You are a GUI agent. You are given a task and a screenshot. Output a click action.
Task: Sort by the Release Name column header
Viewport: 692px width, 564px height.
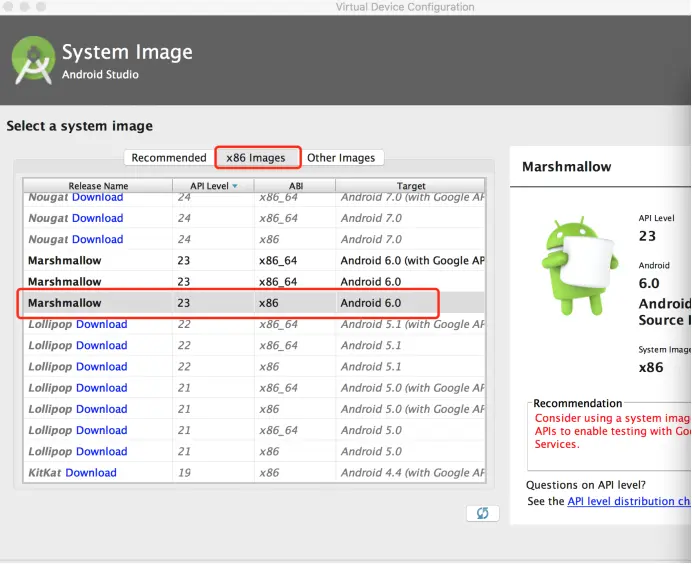98,186
